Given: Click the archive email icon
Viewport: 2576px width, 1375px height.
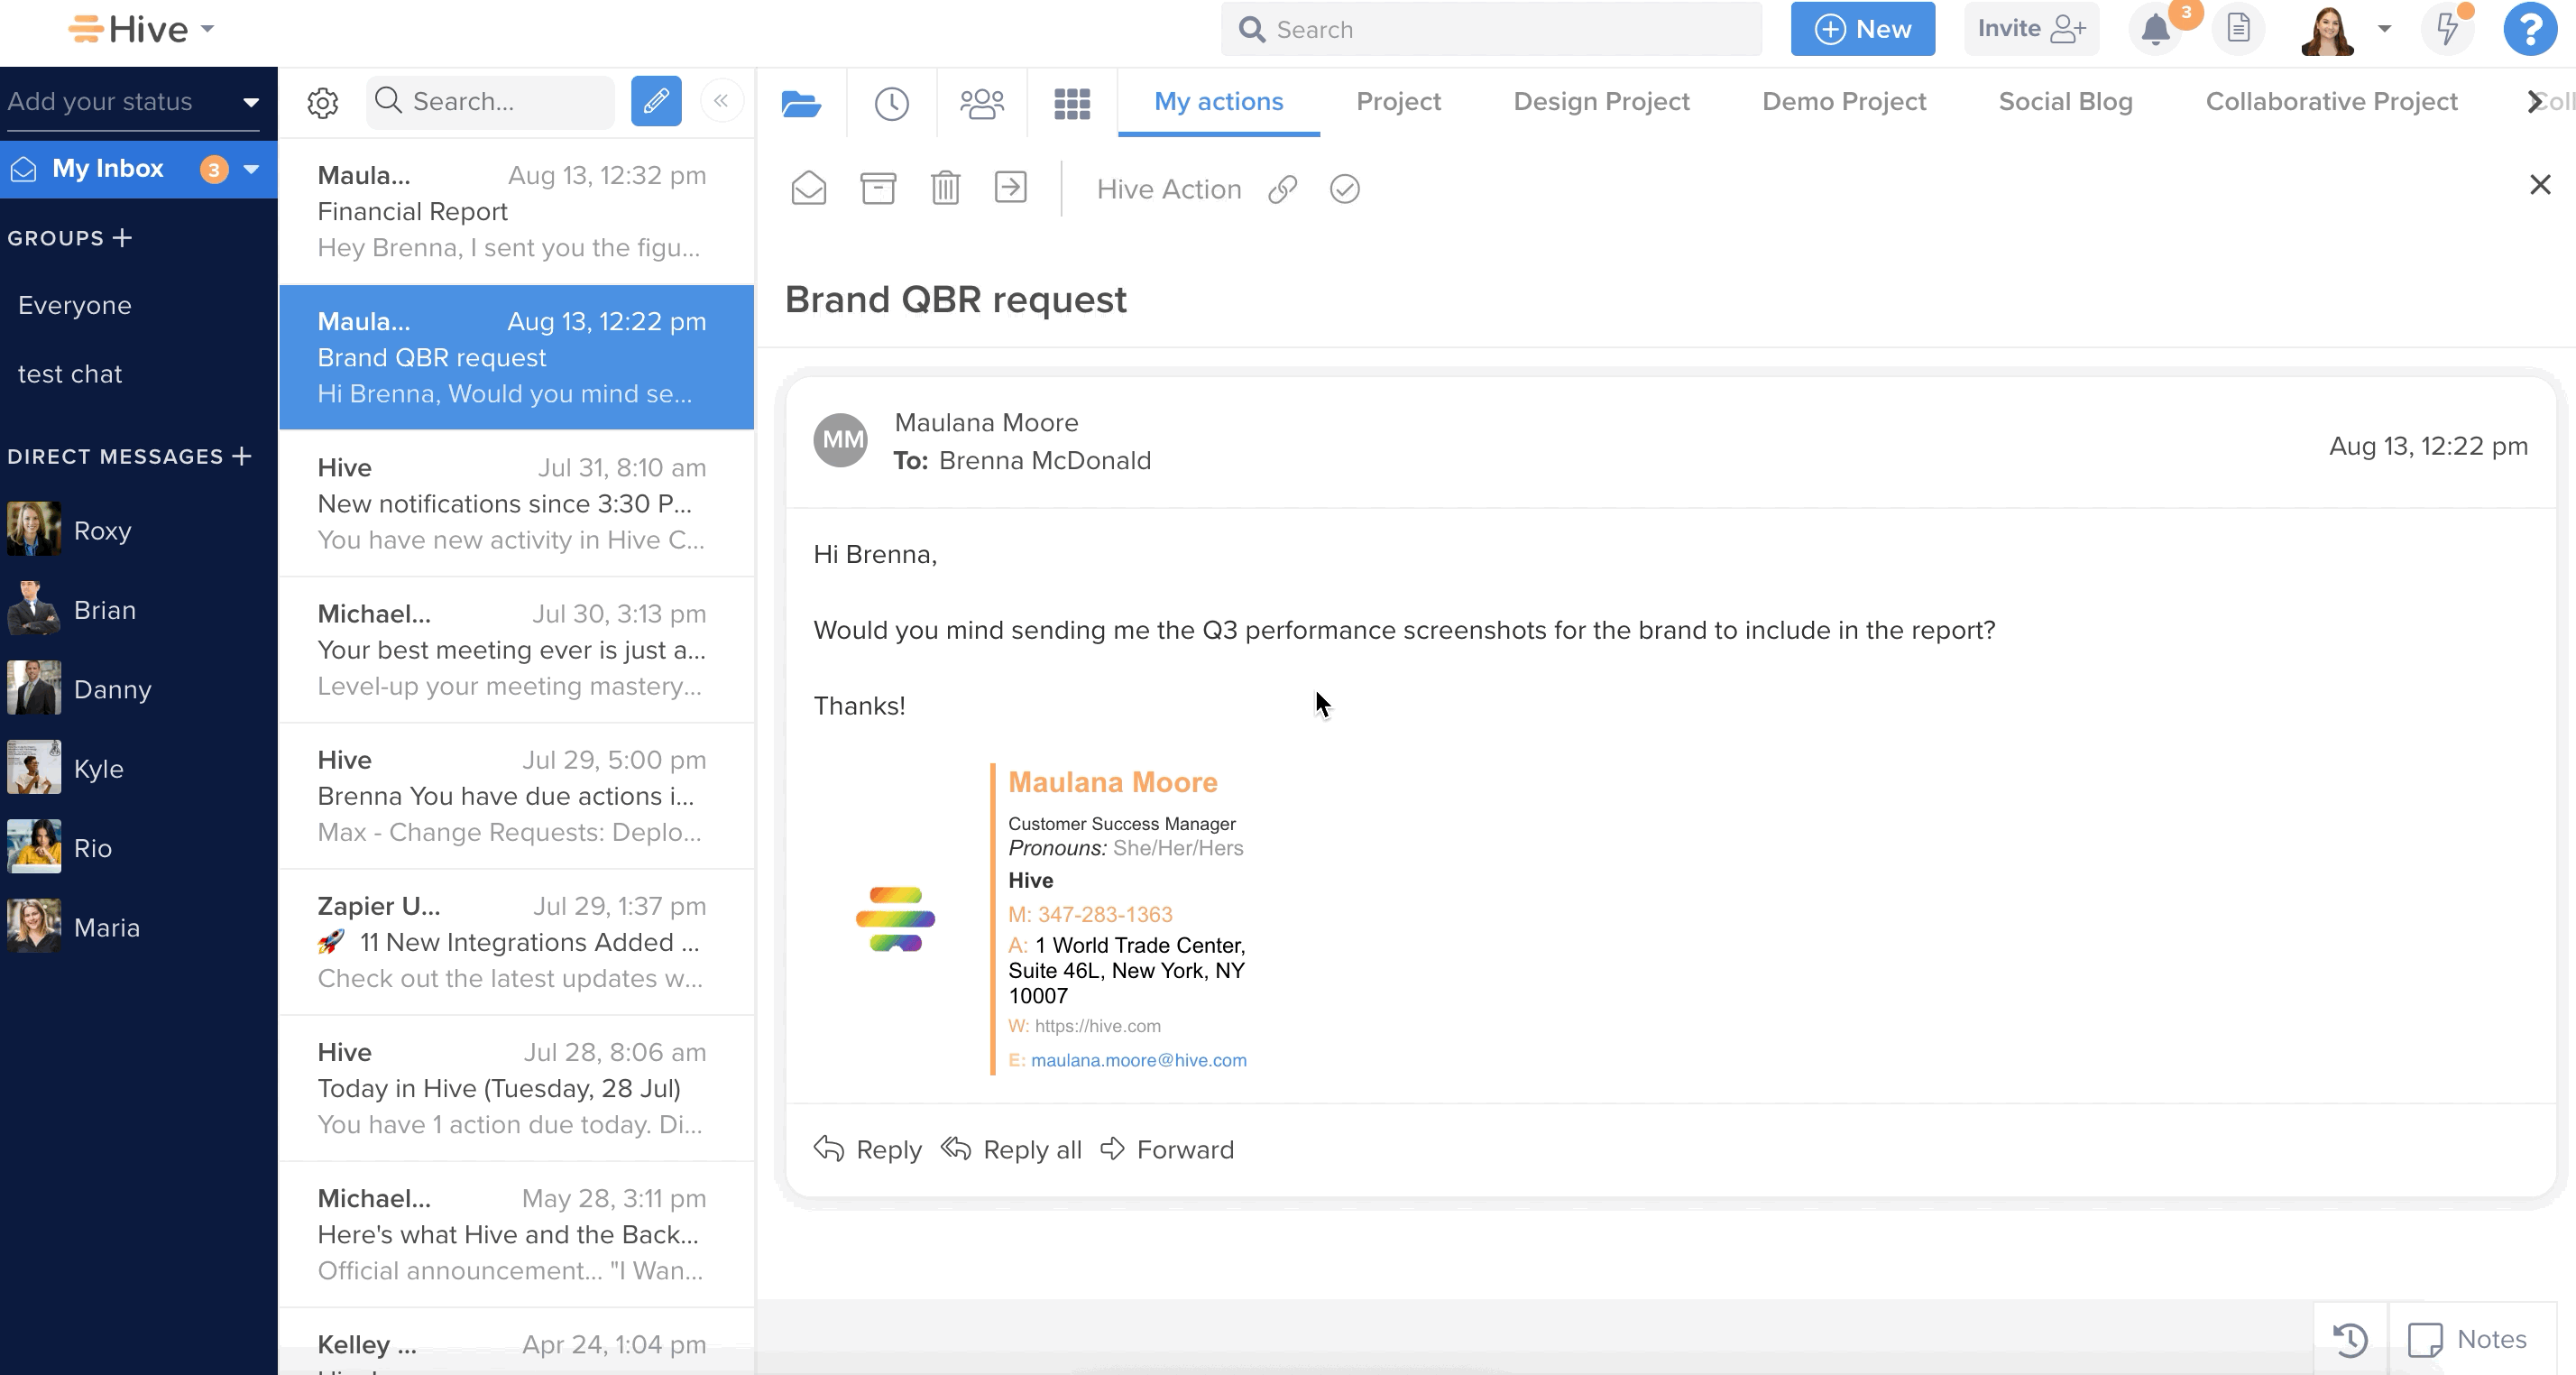Looking at the screenshot, I should (x=878, y=188).
